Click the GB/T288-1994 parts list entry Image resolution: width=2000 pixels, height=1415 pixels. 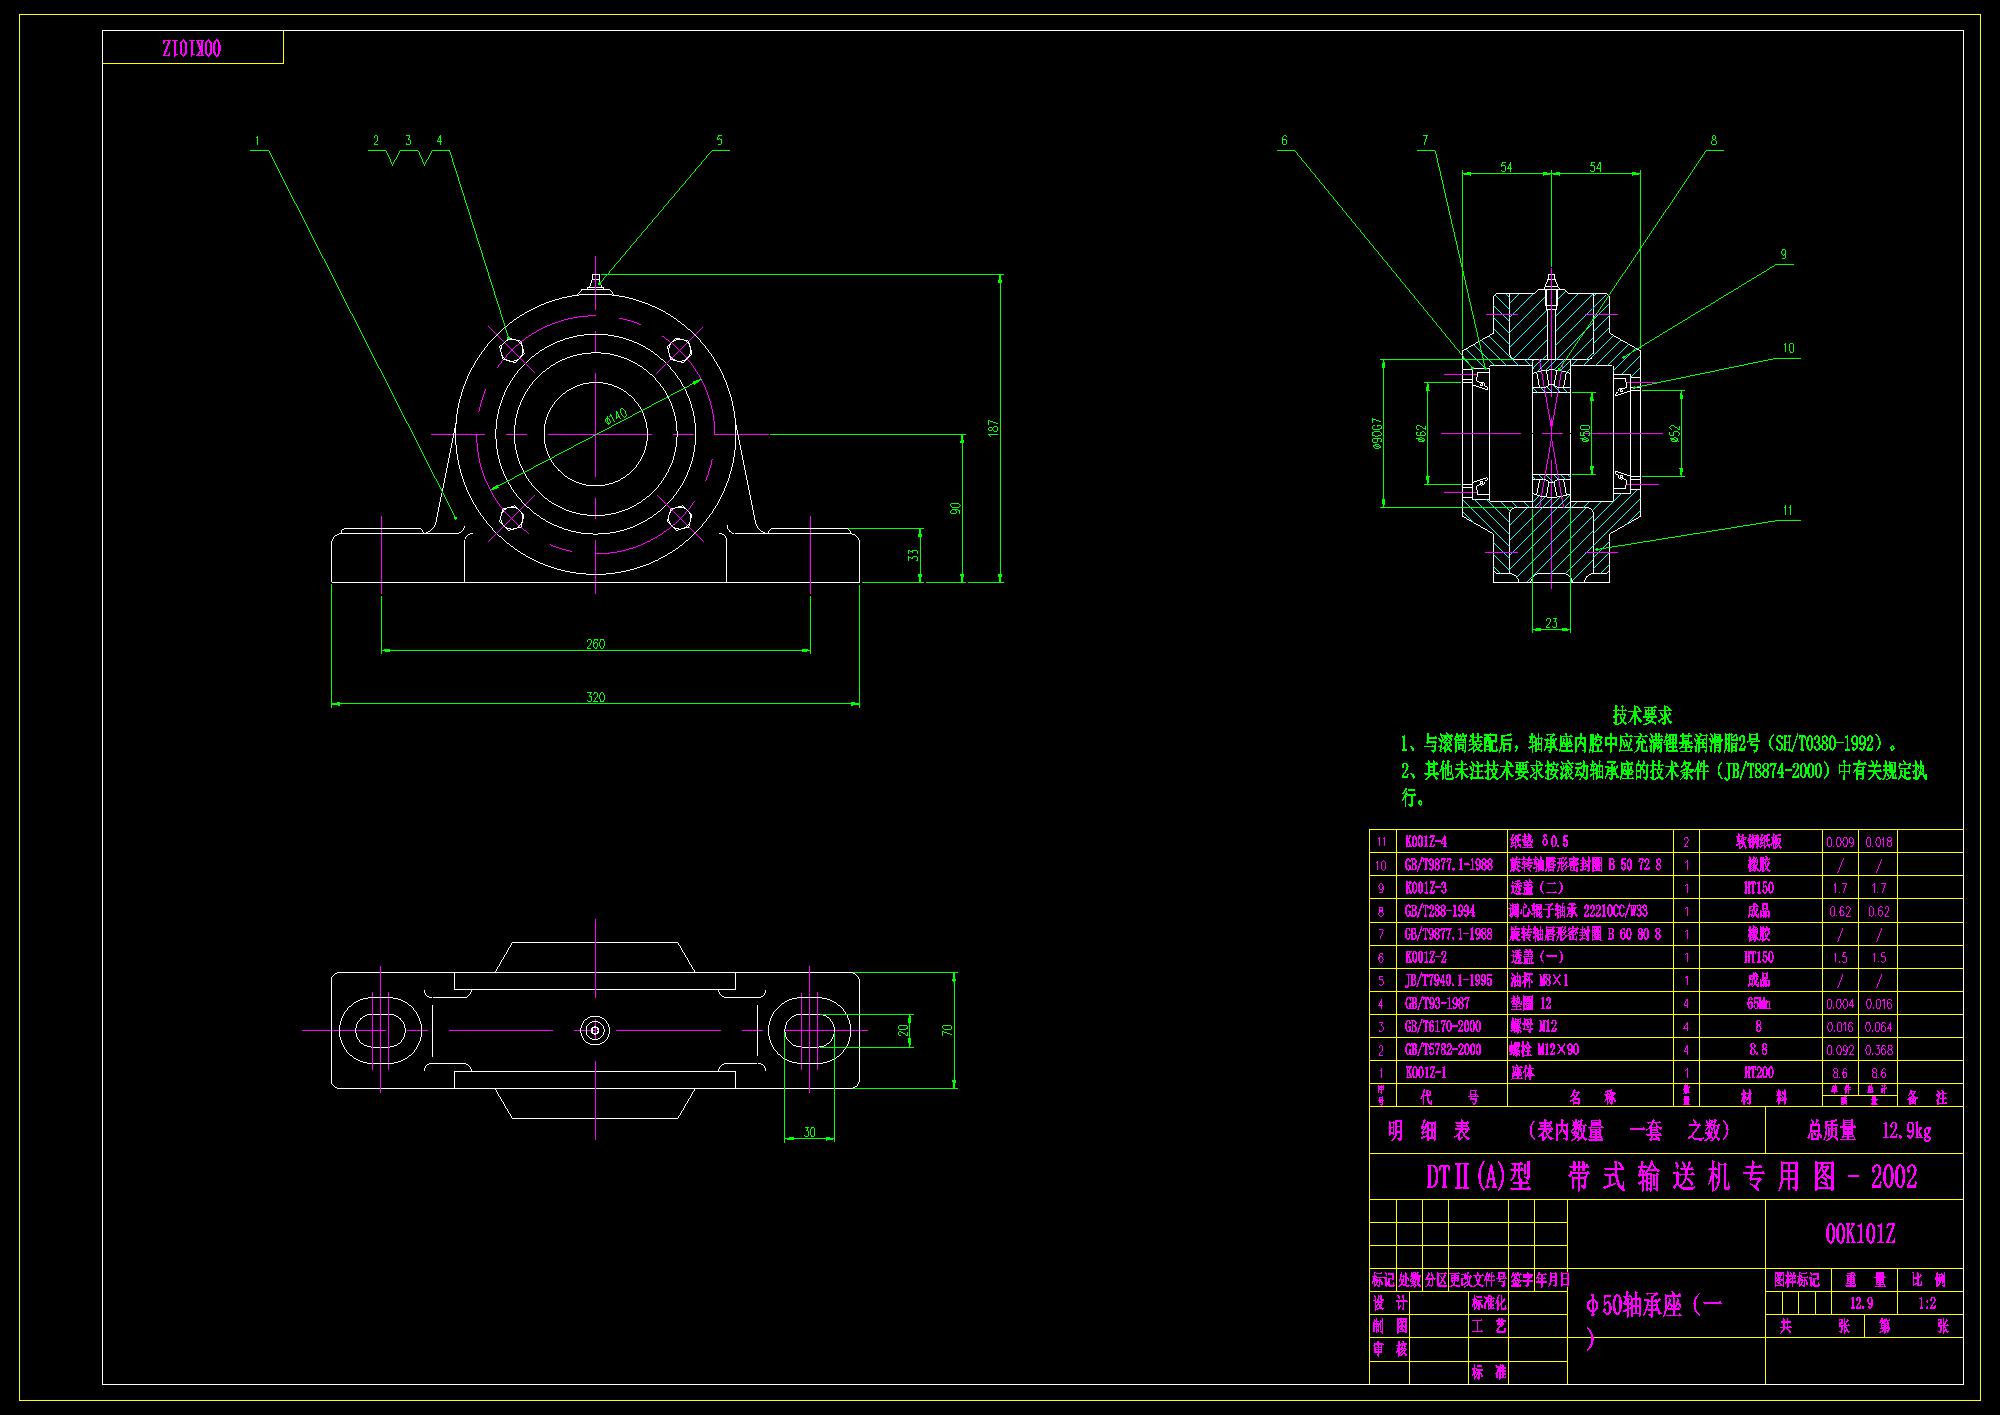[1439, 911]
